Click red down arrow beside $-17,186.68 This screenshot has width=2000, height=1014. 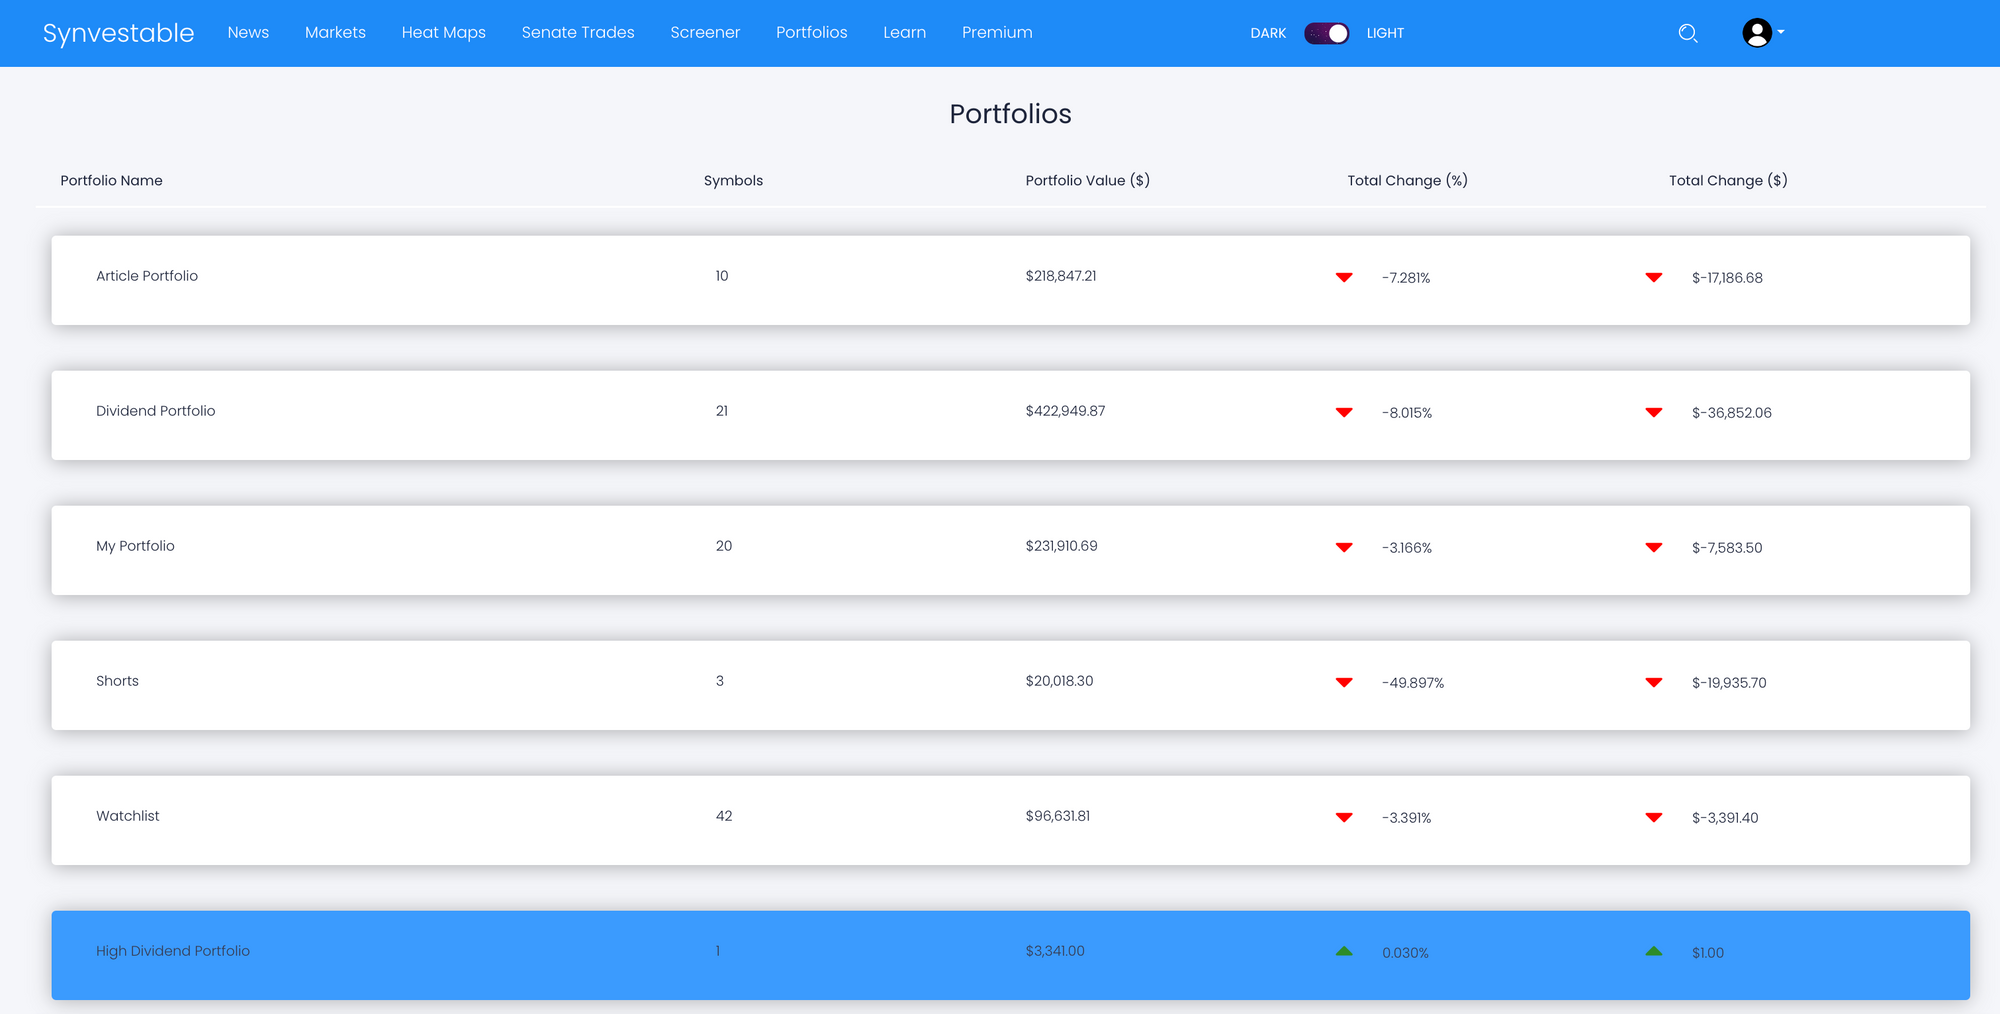click(x=1654, y=277)
